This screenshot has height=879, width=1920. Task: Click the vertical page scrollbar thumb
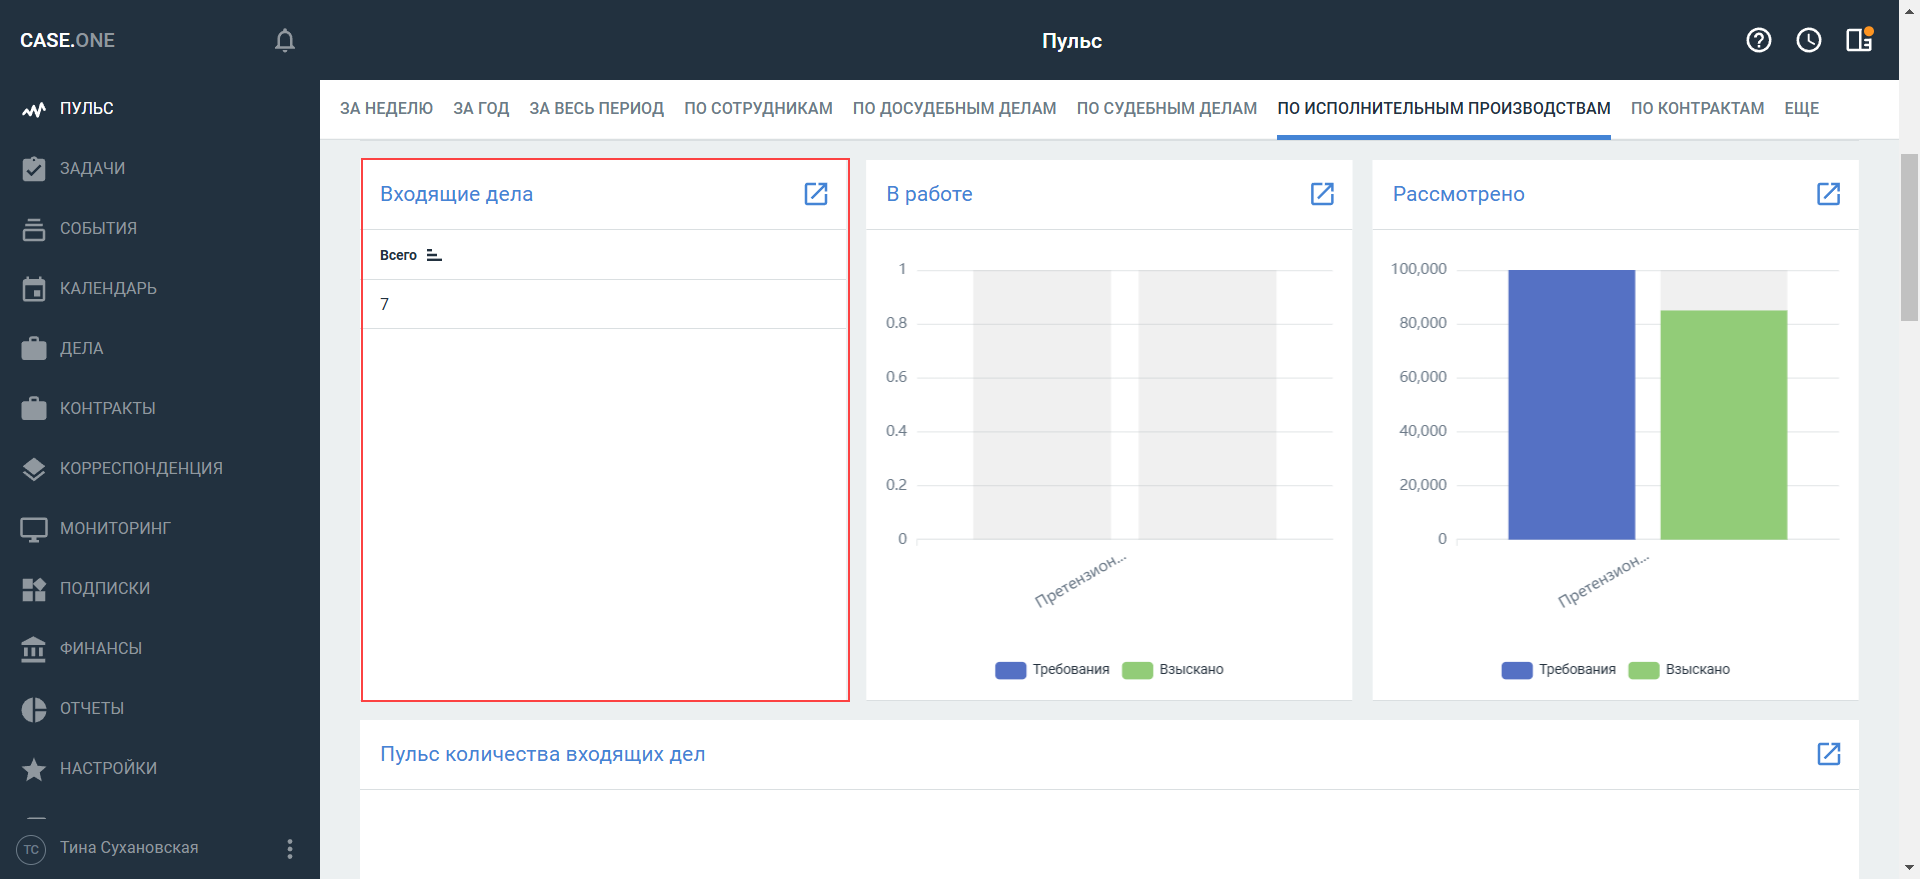1909,237
